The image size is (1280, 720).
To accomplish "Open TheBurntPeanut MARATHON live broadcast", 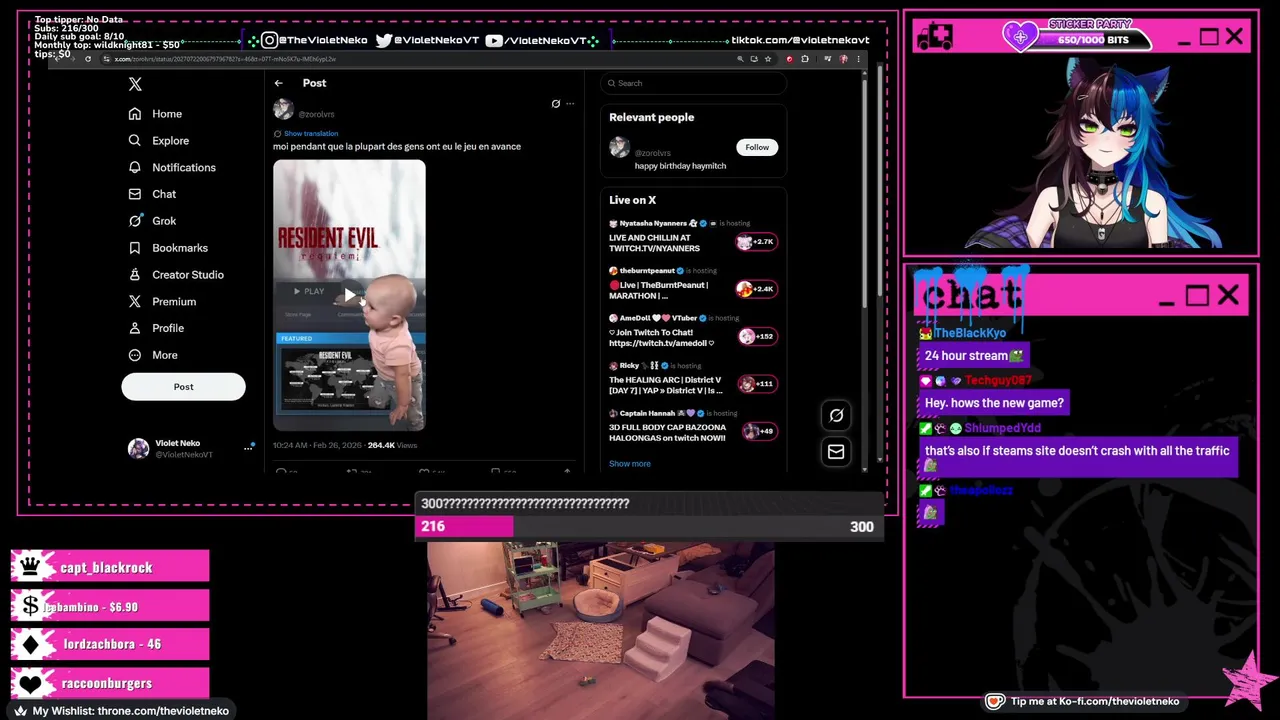I will pyautogui.click(x=658, y=290).
